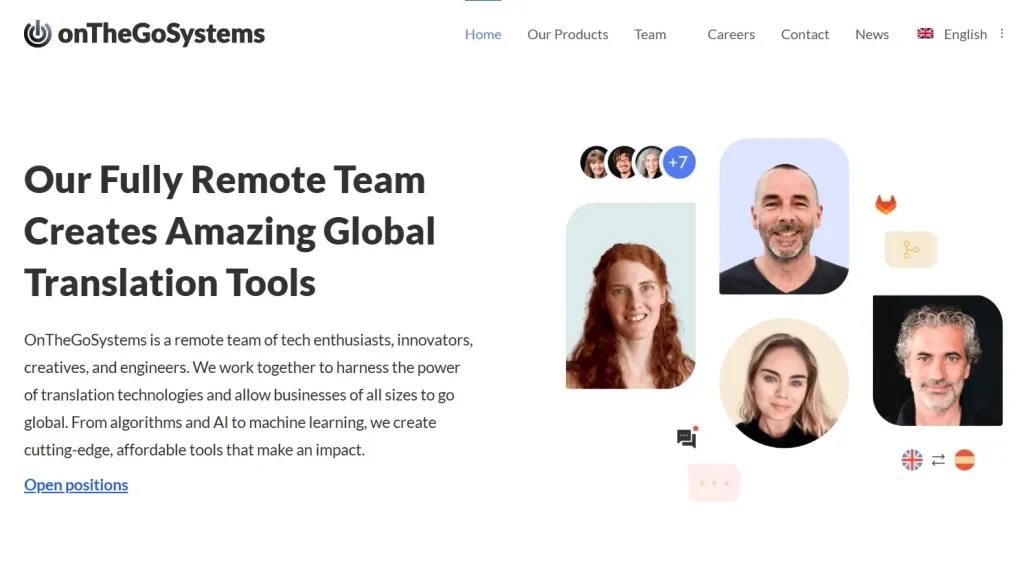
Task: Open the Our Products menu
Action: click(568, 34)
